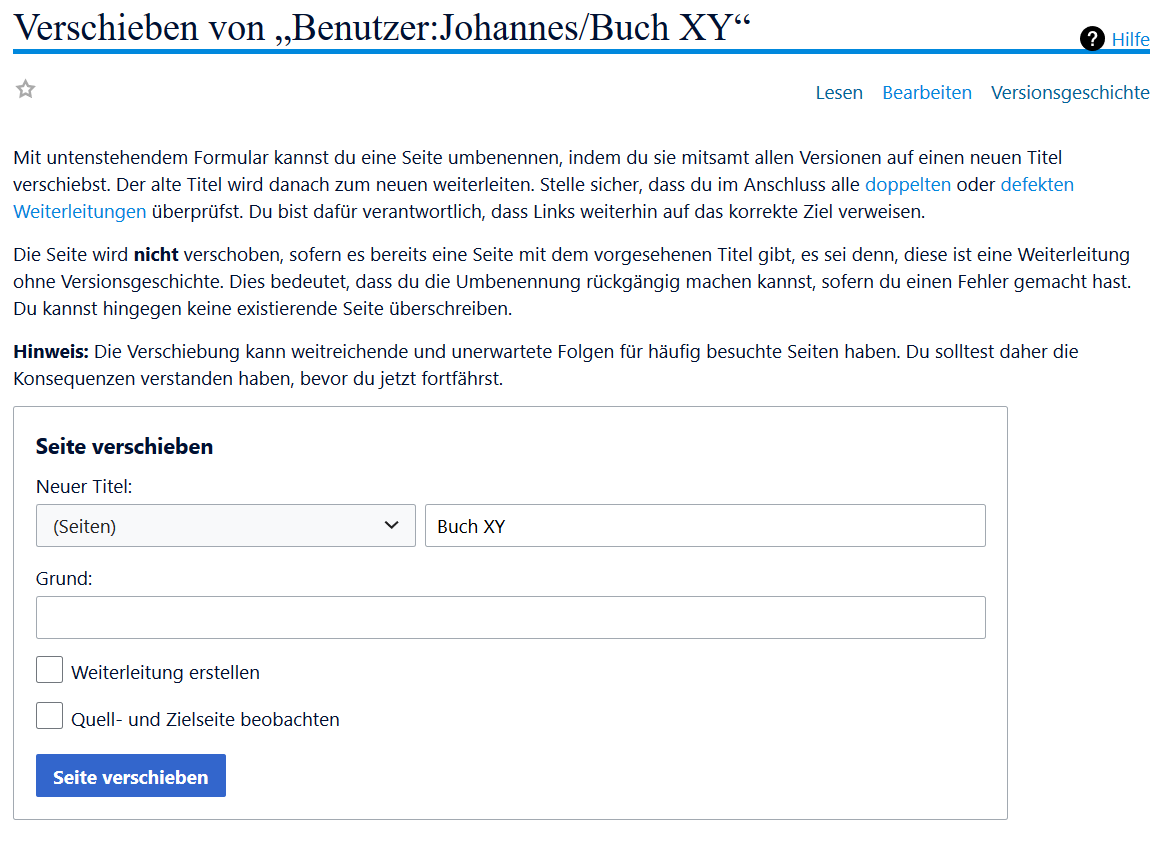Click the chevron arrow of namespace selector

click(391, 526)
